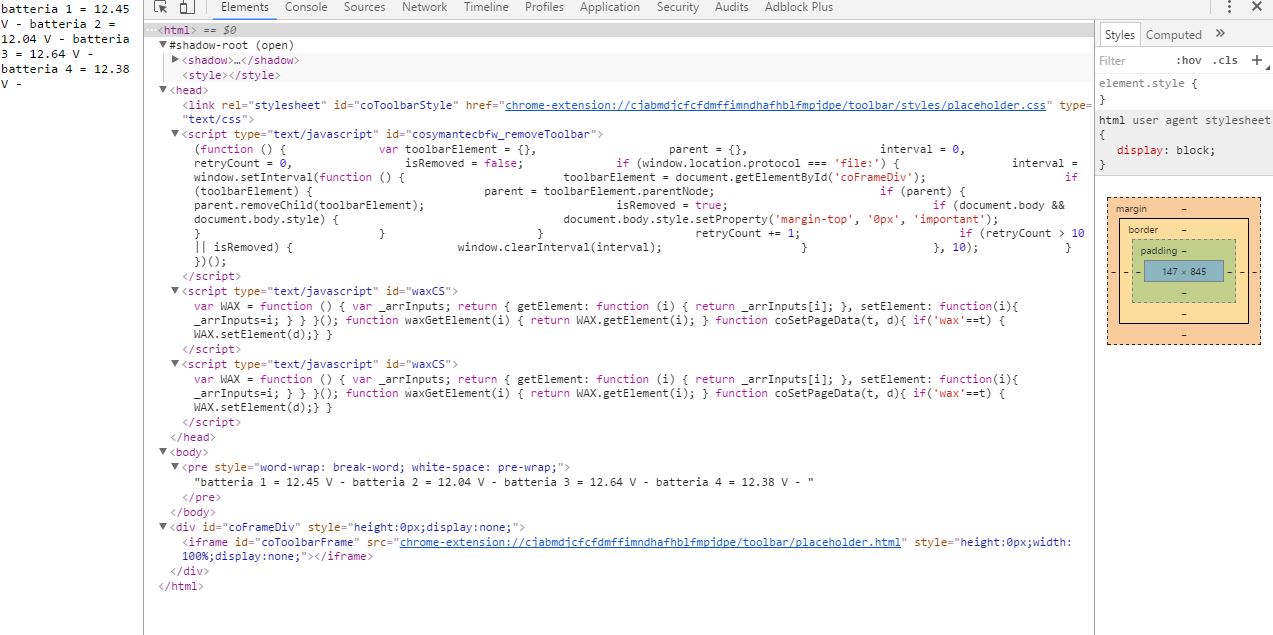Screen dimensions: 1273x635
Task: Close the DevTools panel
Action: 1257,7
